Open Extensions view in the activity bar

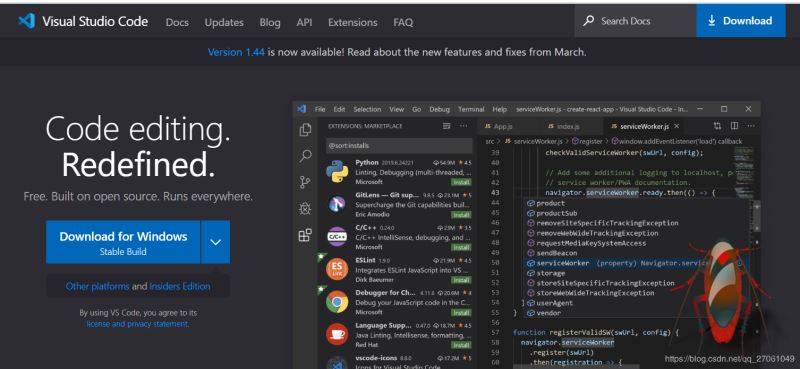pos(305,235)
